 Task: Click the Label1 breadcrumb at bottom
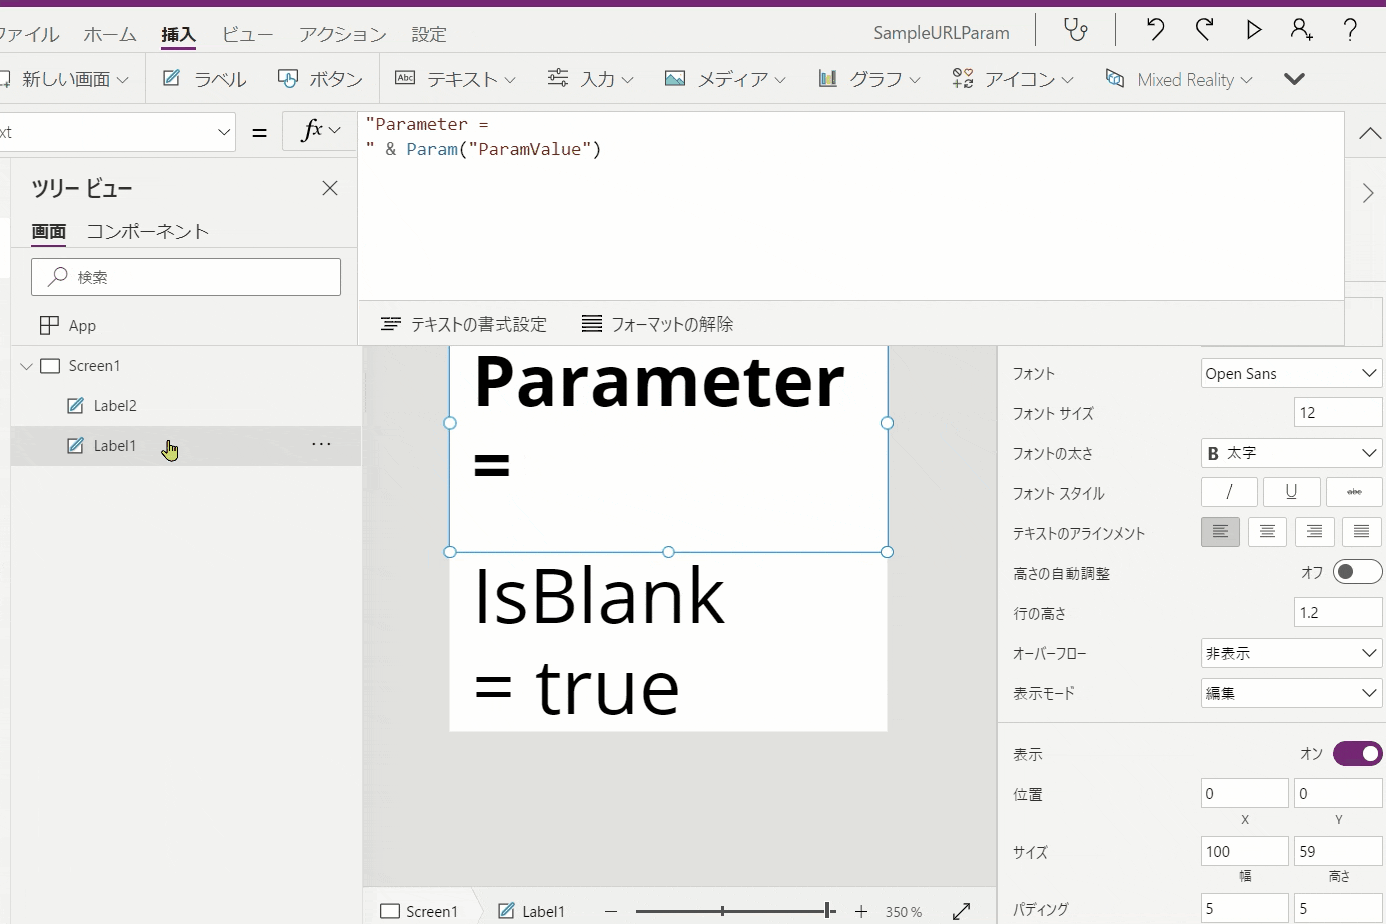coord(532,911)
